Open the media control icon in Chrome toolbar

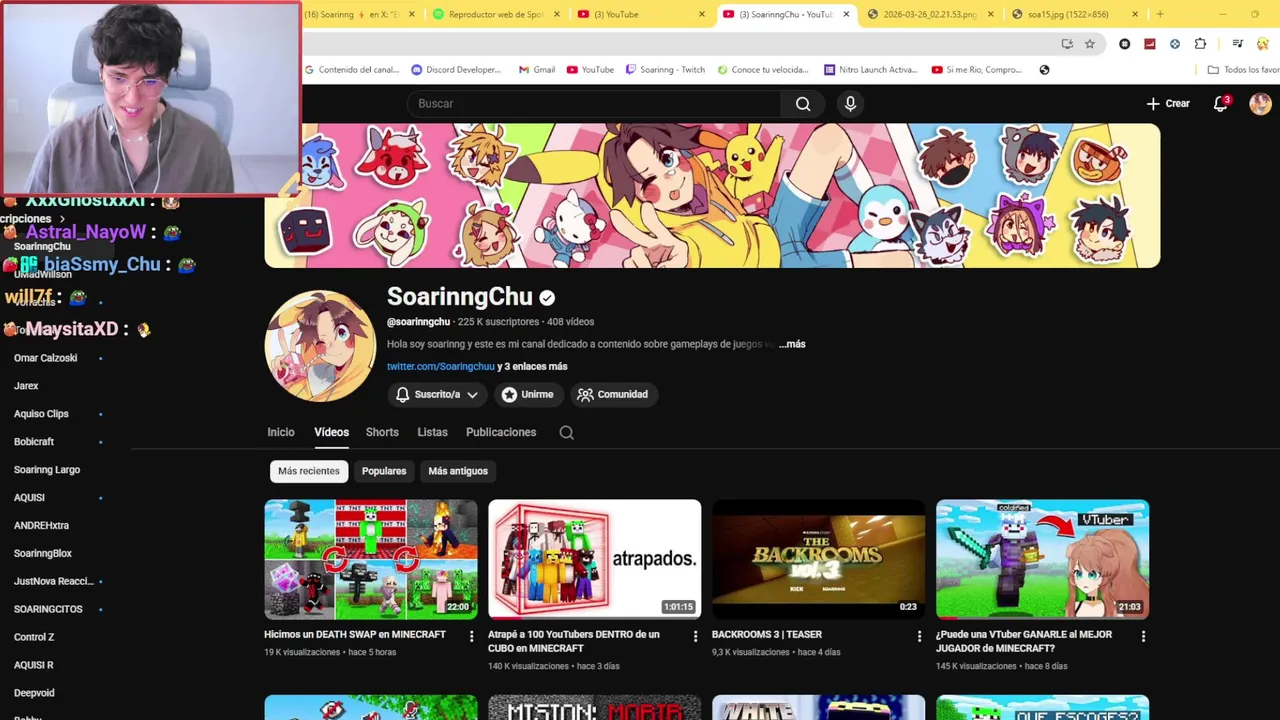click(x=1237, y=44)
